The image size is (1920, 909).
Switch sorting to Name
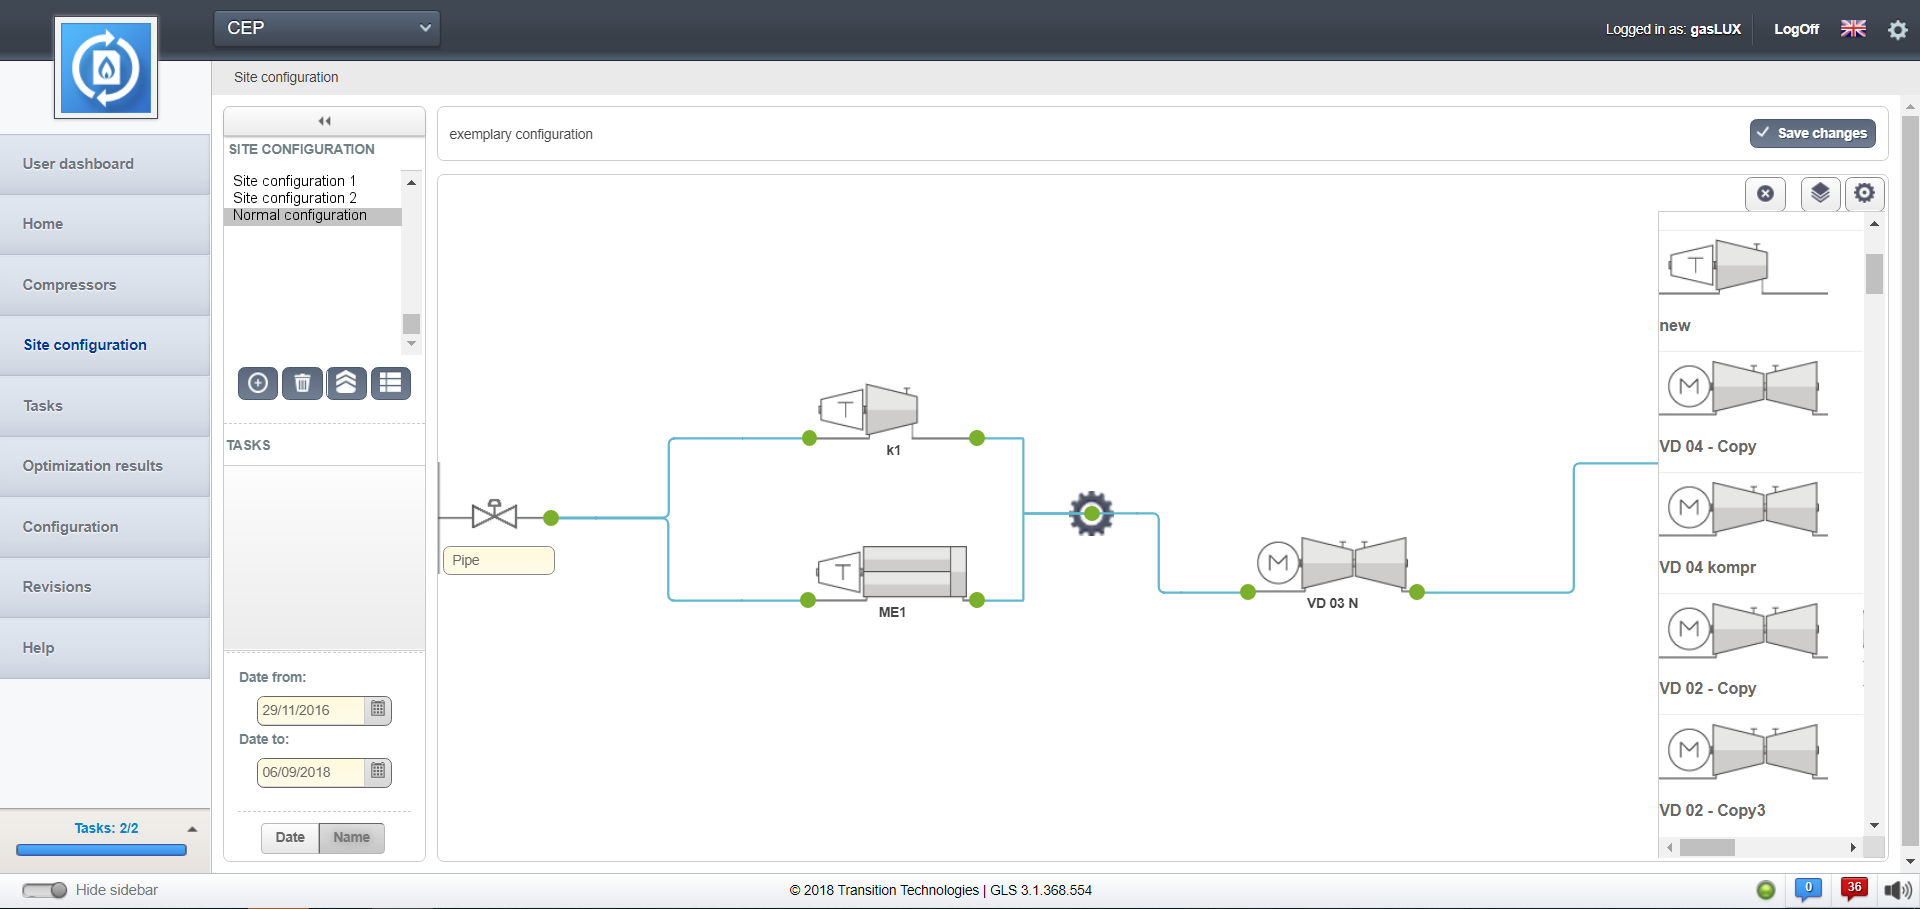point(351,838)
